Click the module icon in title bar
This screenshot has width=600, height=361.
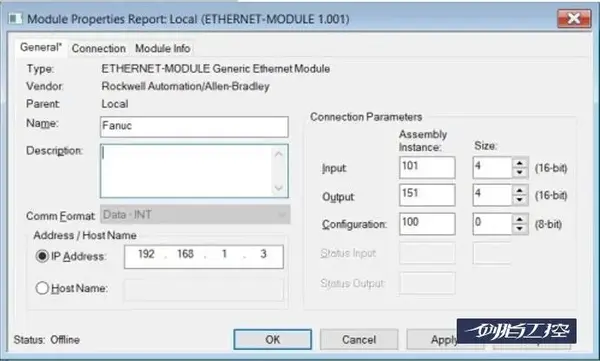click(15, 18)
